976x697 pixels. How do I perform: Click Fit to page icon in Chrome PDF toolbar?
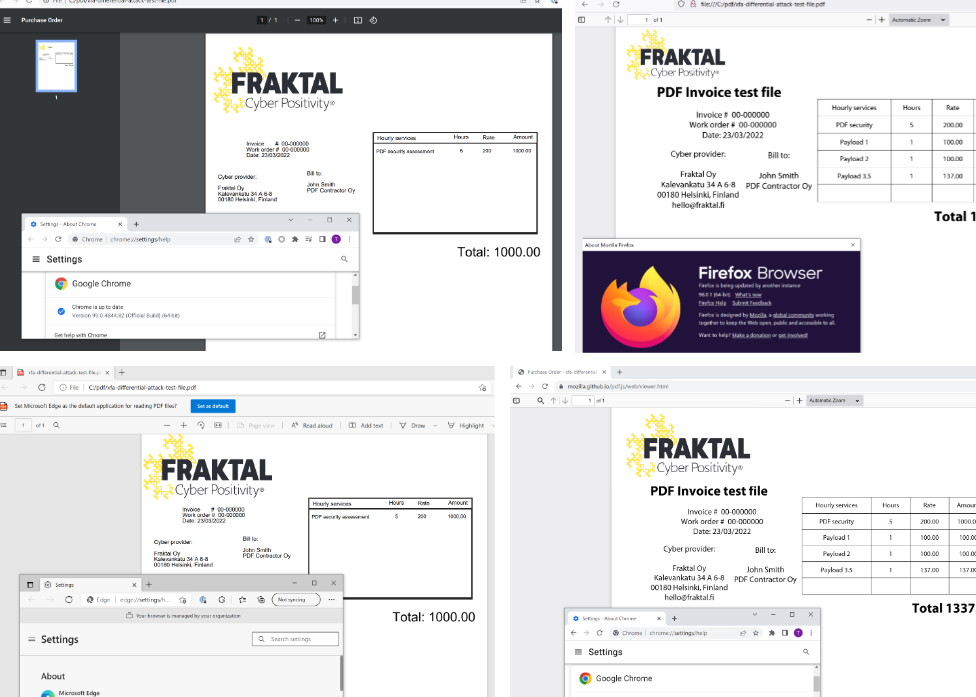[x=358, y=20]
